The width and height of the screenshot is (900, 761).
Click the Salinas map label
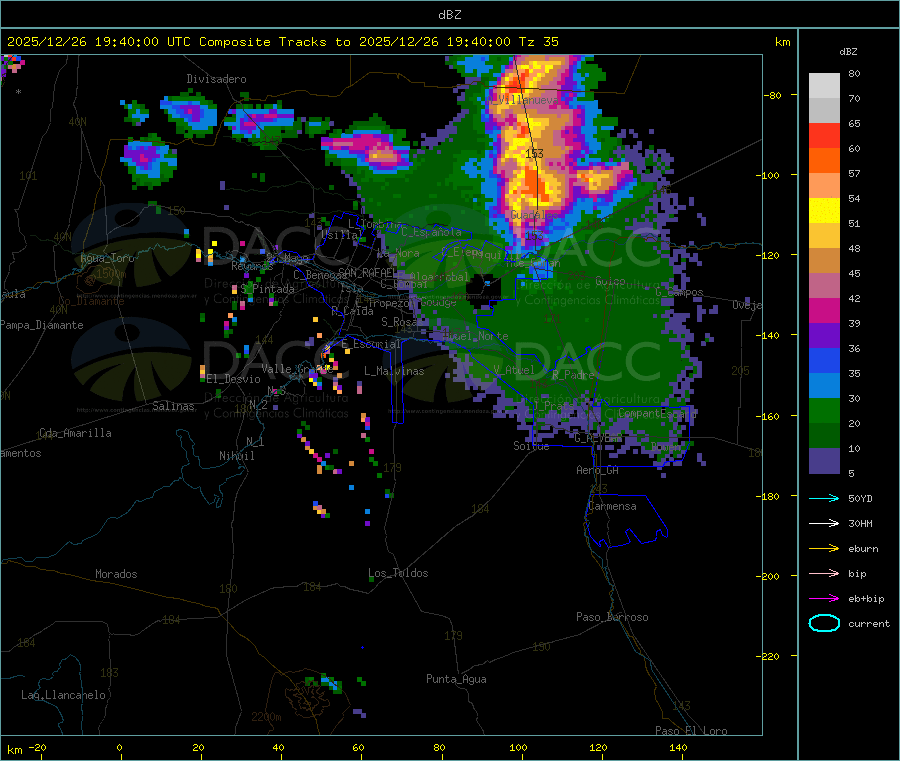point(173,406)
